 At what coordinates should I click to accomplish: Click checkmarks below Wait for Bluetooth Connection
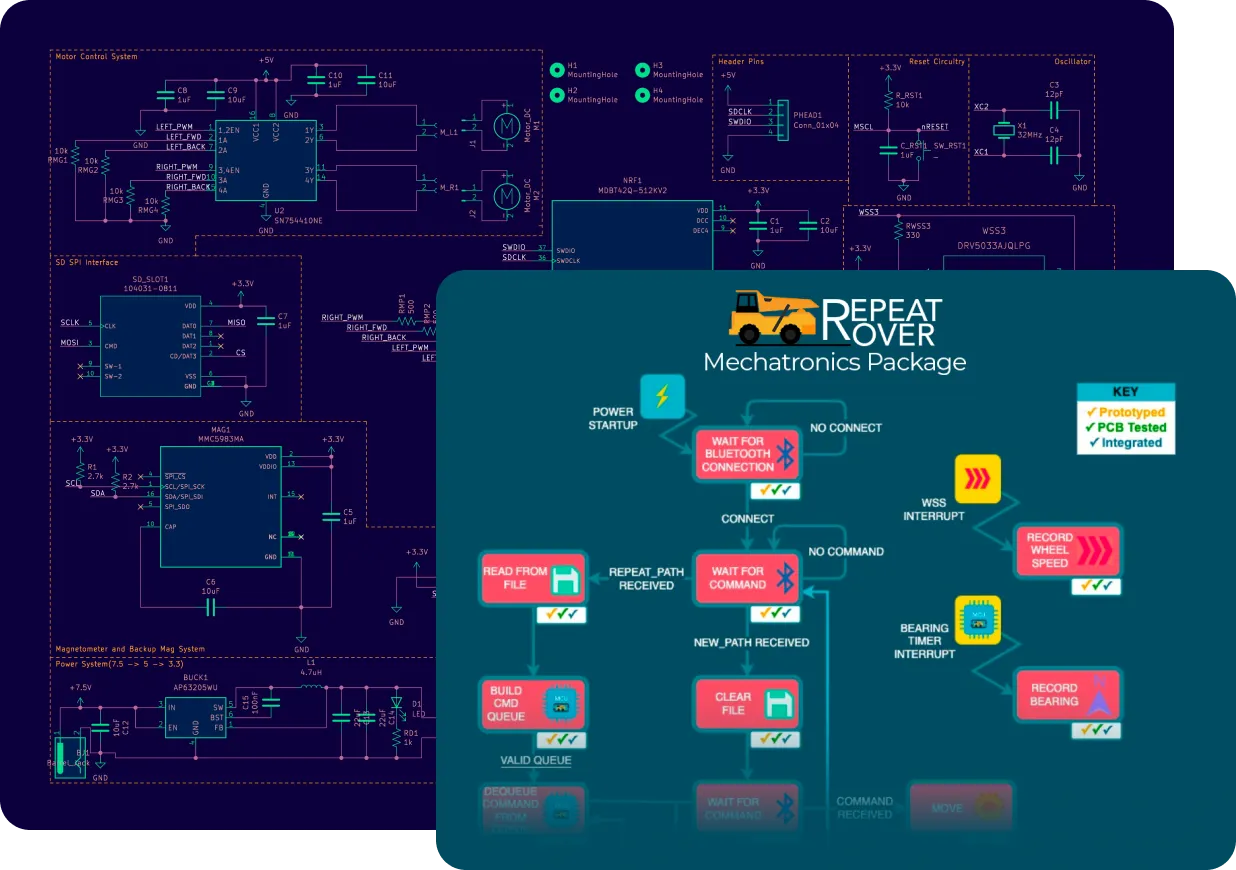click(x=775, y=491)
